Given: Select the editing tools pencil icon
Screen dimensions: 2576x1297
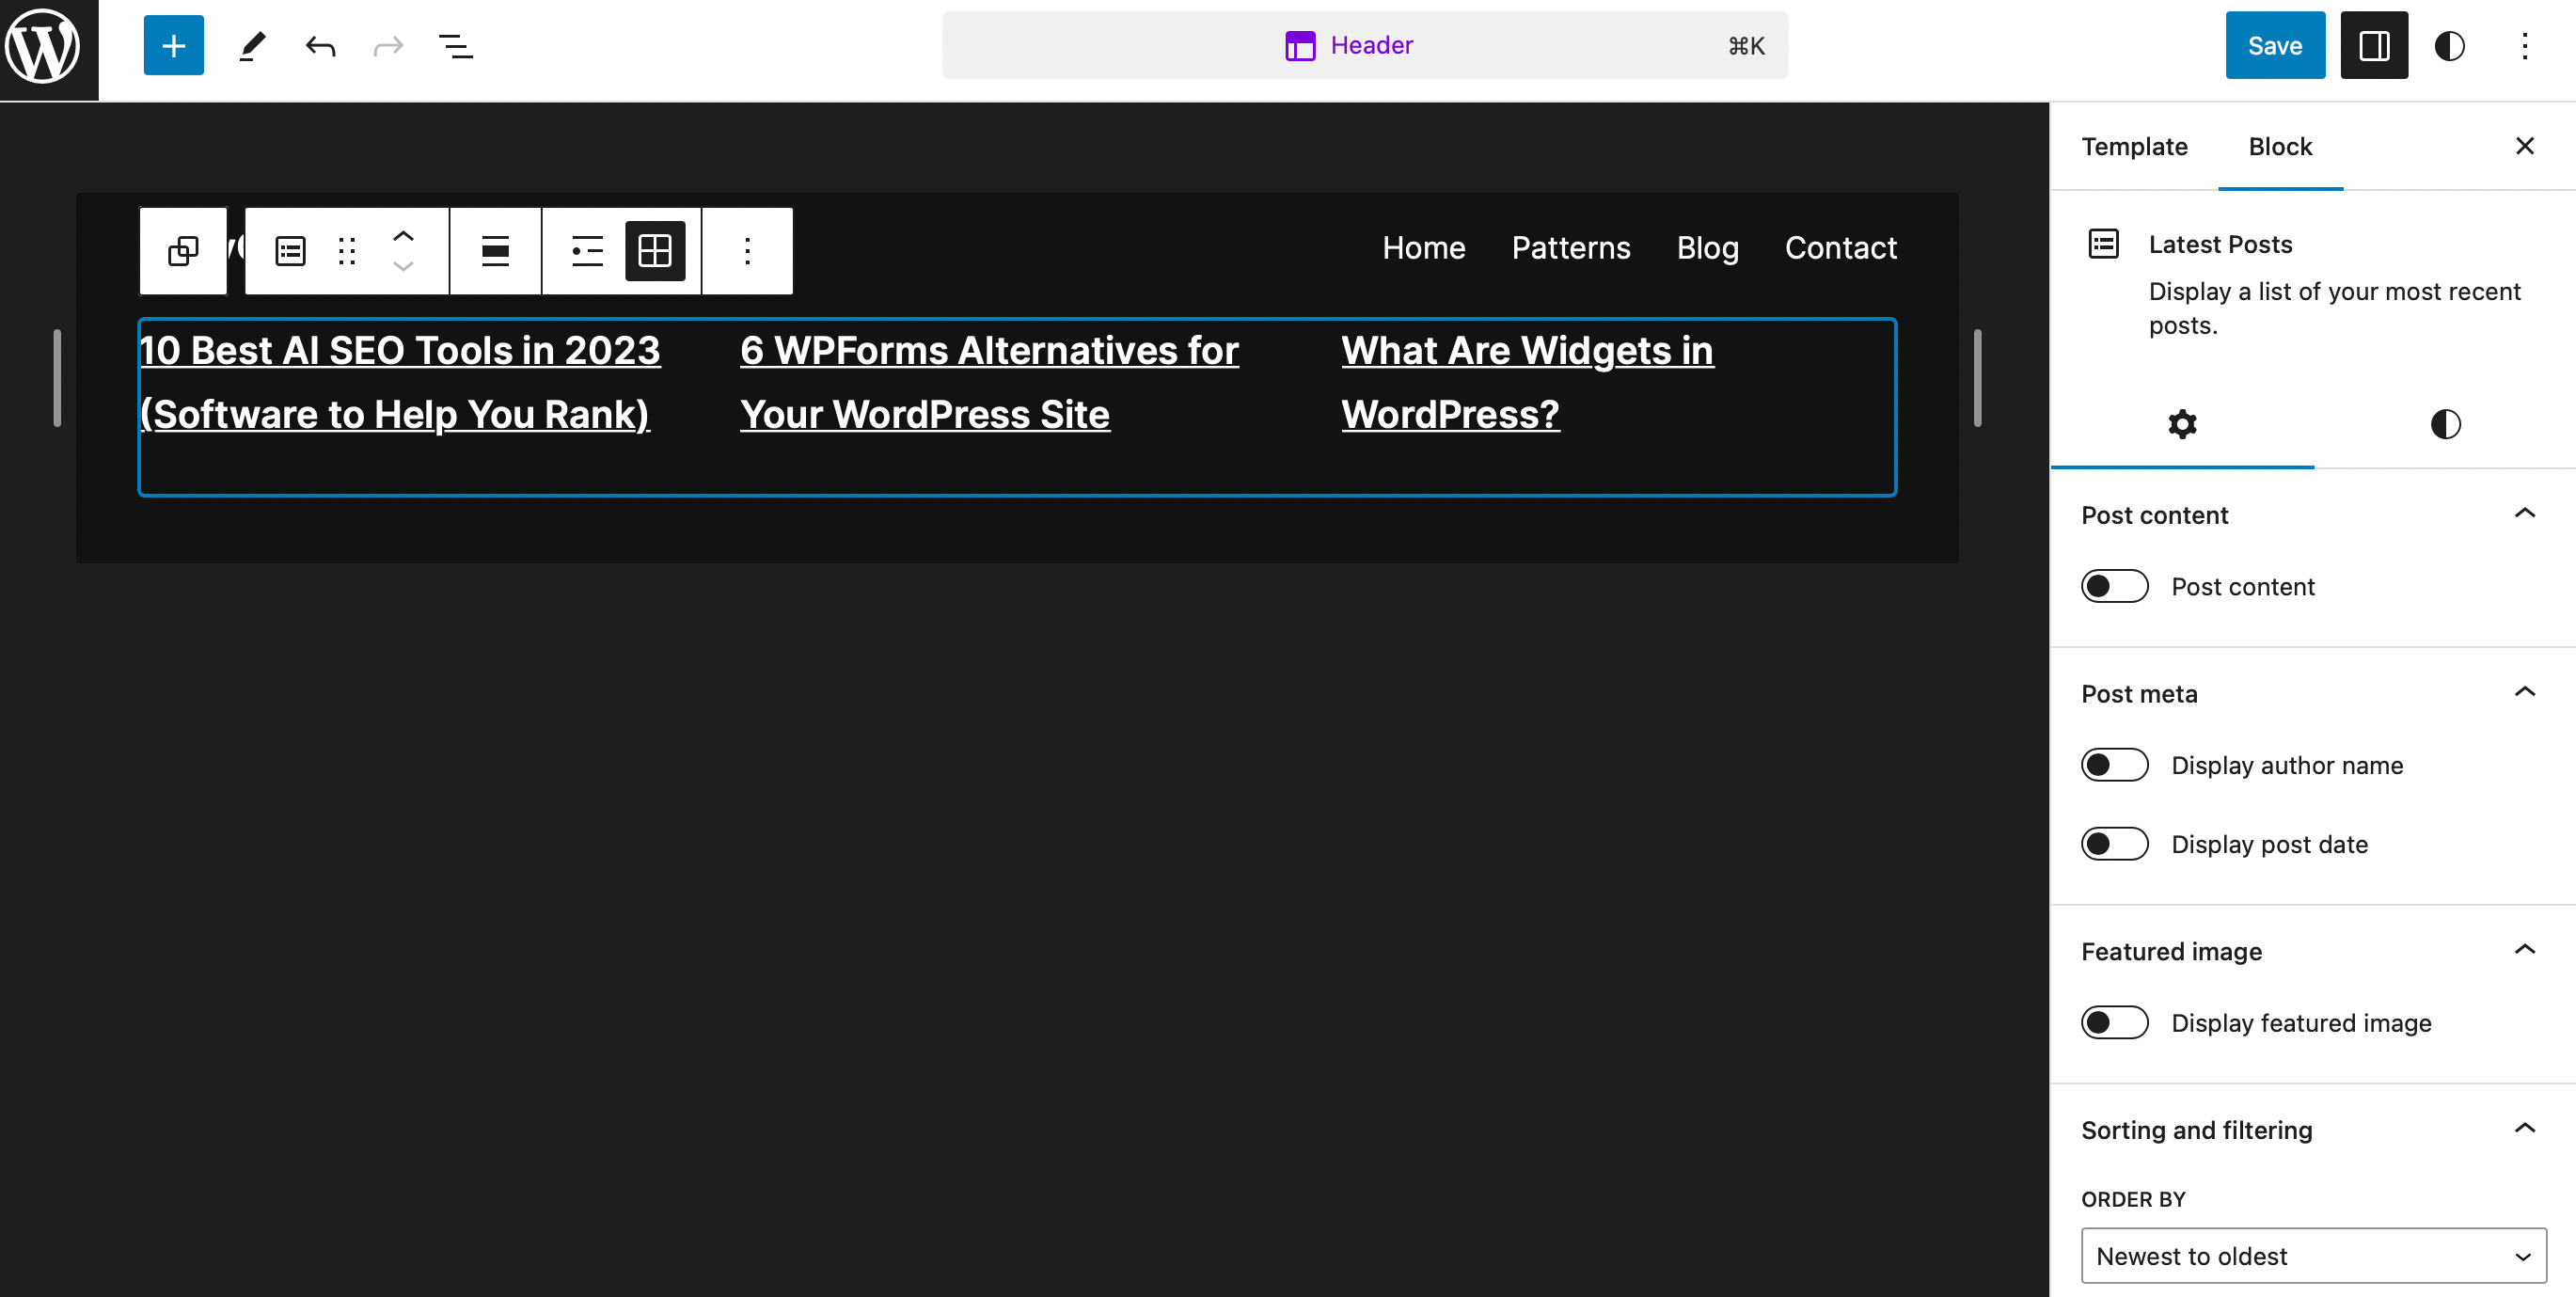Looking at the screenshot, I should (251, 45).
